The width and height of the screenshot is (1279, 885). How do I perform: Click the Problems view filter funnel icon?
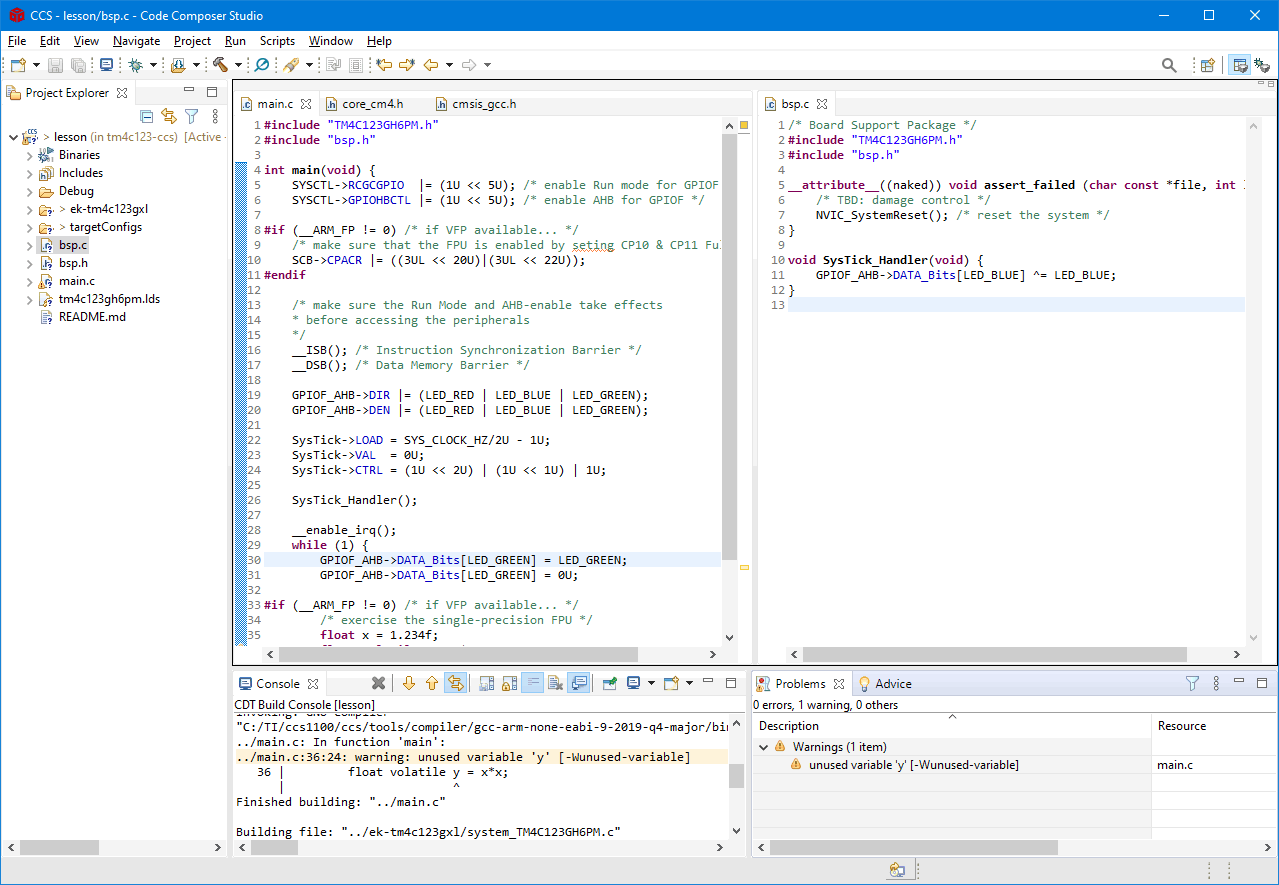[1192, 684]
